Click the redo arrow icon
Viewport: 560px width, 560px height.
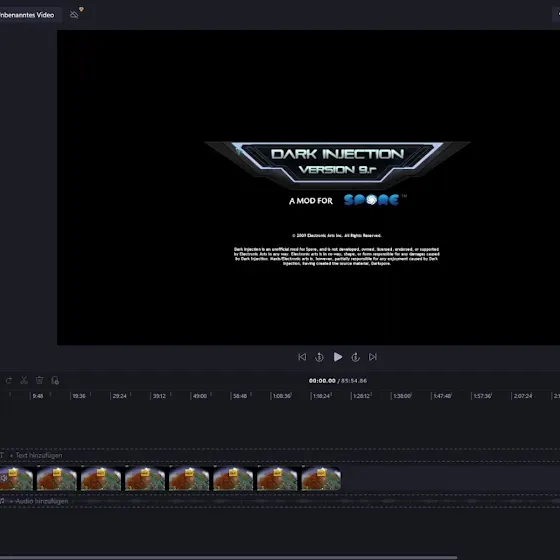(x=9, y=380)
